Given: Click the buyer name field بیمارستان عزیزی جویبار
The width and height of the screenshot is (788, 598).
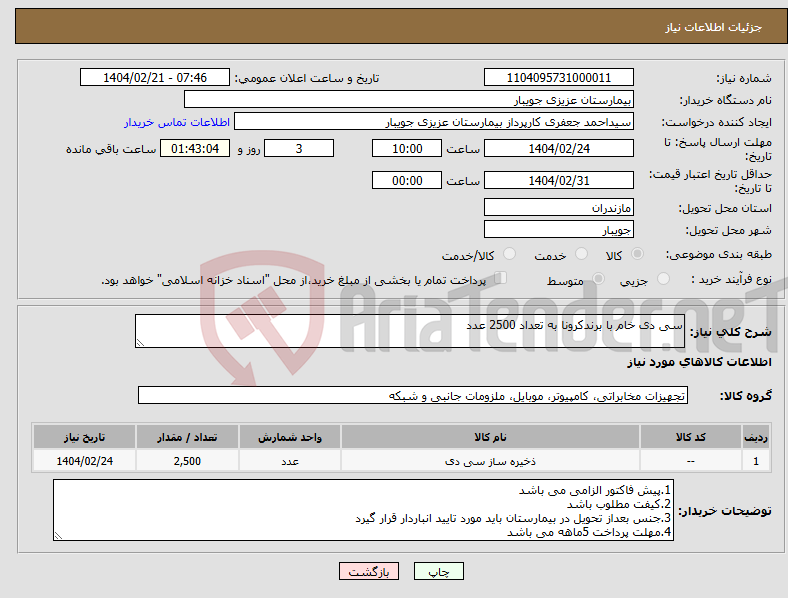Looking at the screenshot, I should pyautogui.click(x=409, y=99).
